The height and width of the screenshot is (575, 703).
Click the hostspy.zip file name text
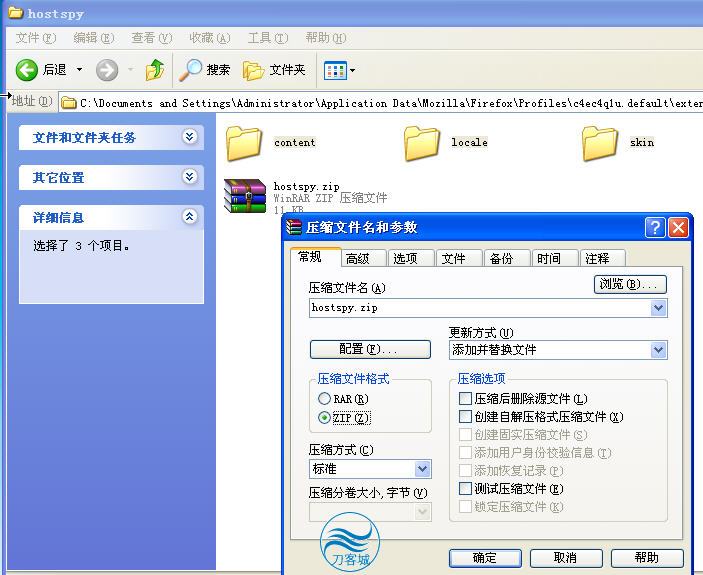(x=307, y=186)
